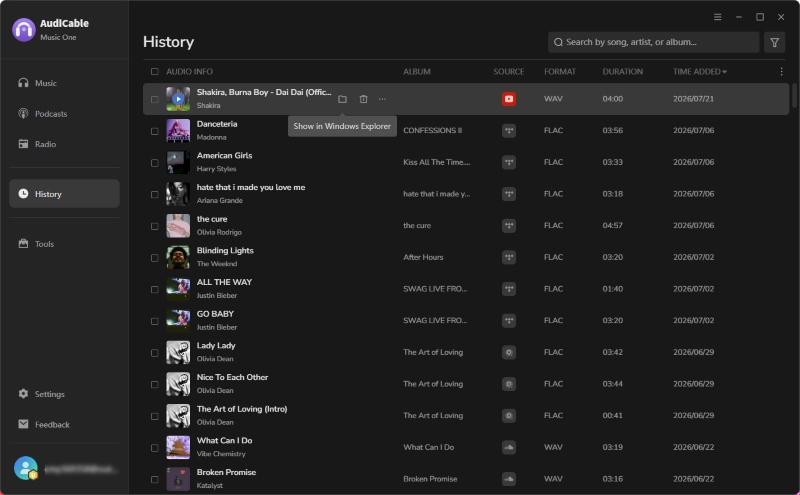800x495 pixels.
Task: Click source icon on American Girls row
Action: (x=509, y=162)
